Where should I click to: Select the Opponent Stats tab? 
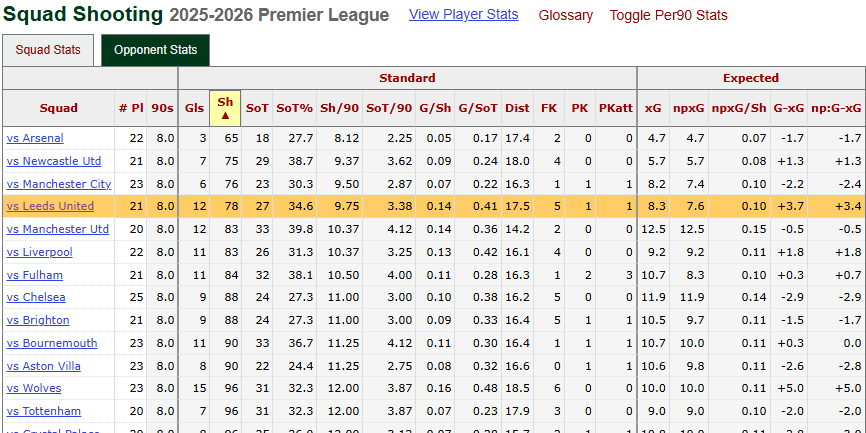[x=155, y=50]
